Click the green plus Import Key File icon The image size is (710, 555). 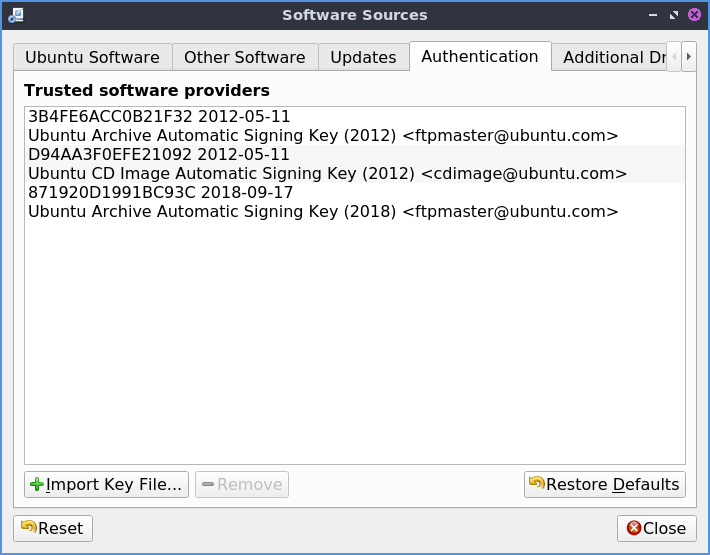[x=38, y=485]
